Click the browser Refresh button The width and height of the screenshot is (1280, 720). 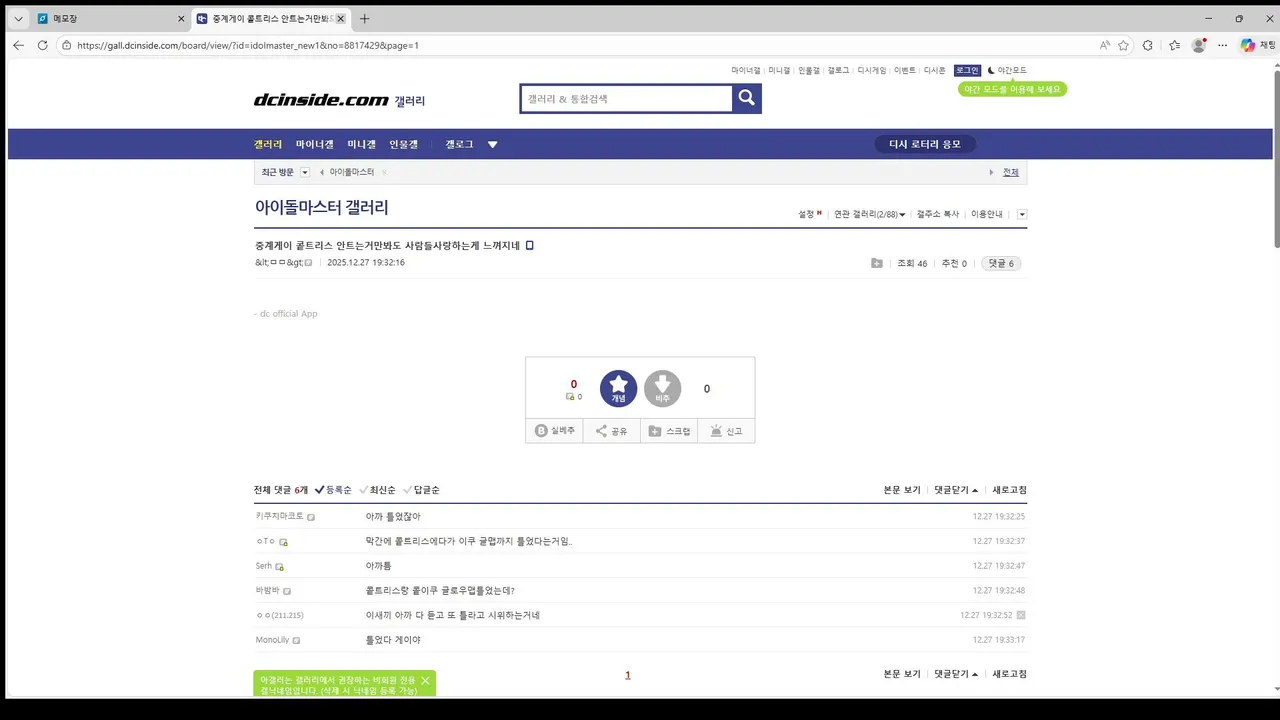coord(42,45)
